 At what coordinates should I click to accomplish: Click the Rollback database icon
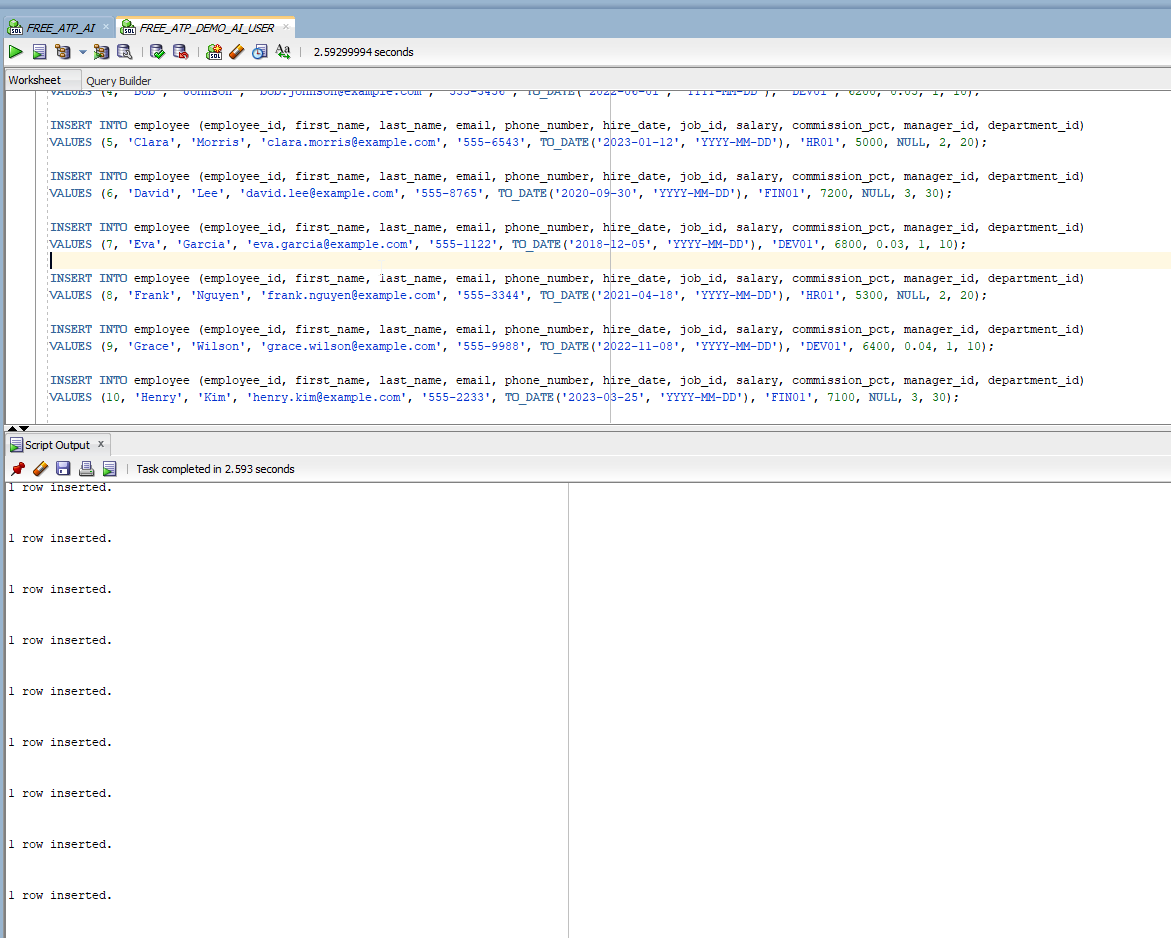(181, 52)
